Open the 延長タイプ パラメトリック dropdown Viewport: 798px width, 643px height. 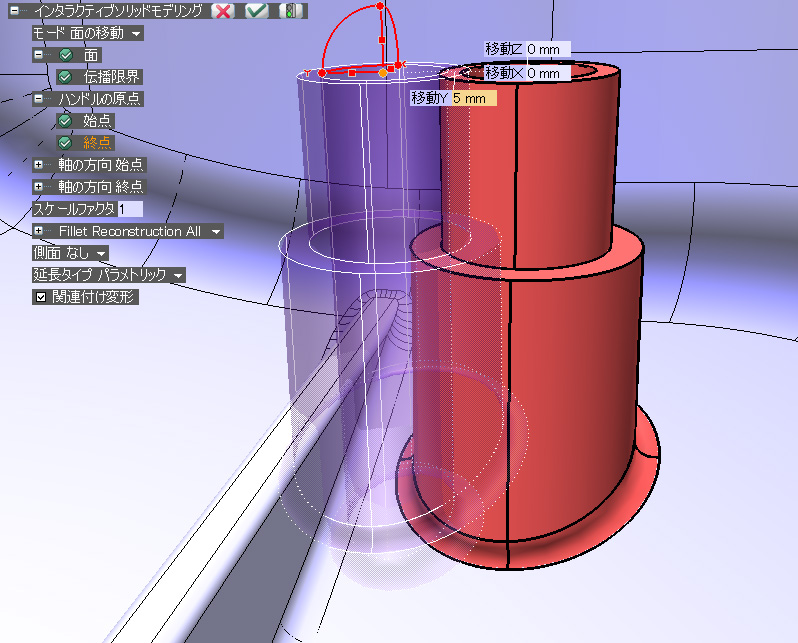pyautogui.click(x=177, y=275)
